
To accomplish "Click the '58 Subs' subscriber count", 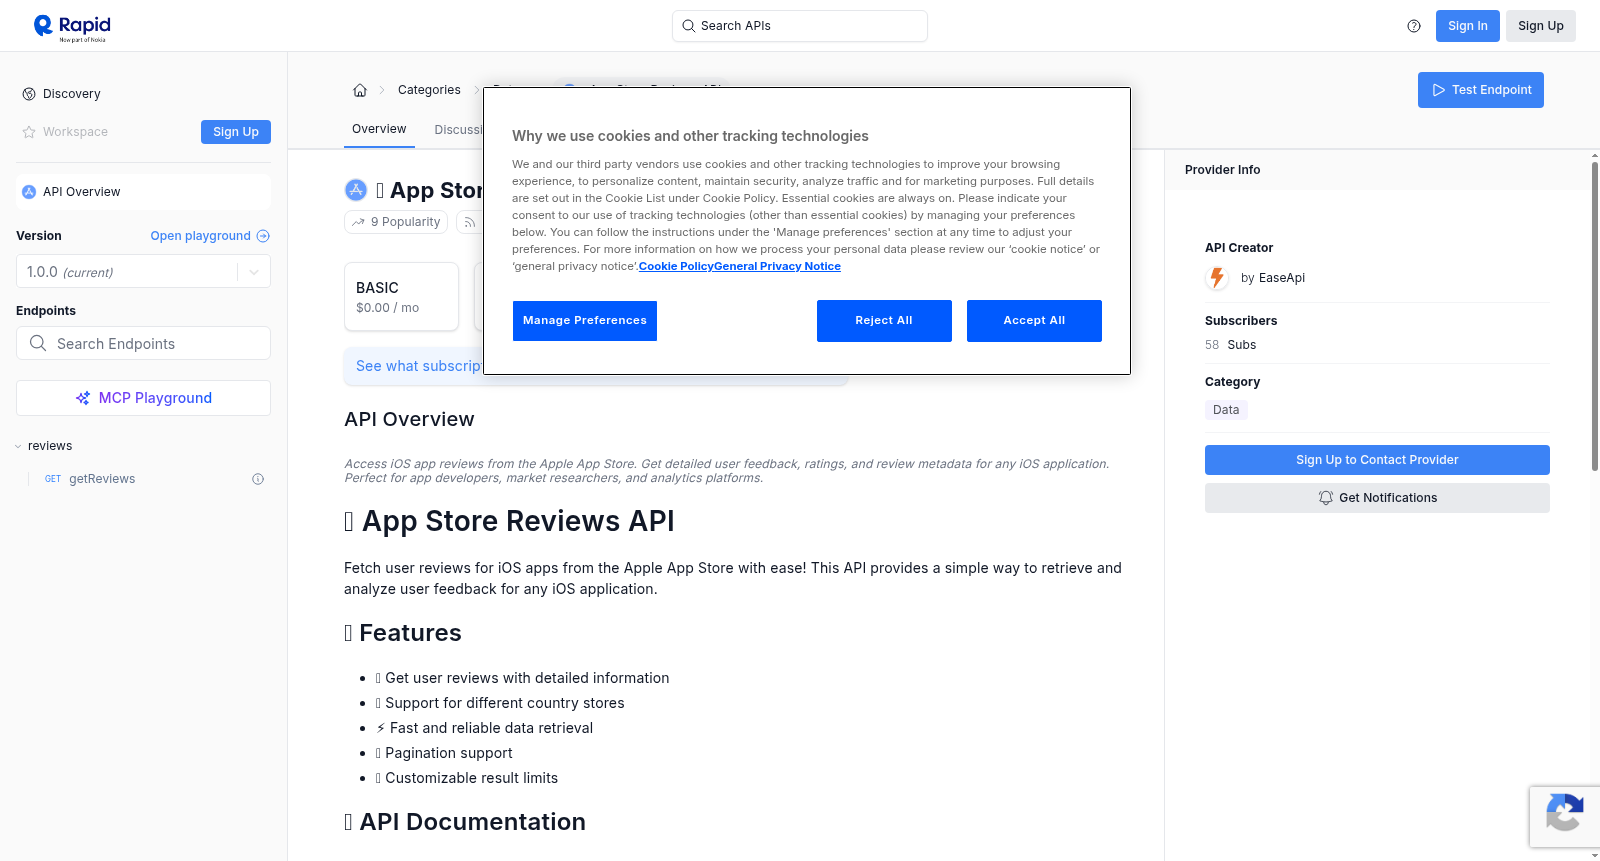I will point(1230,345).
